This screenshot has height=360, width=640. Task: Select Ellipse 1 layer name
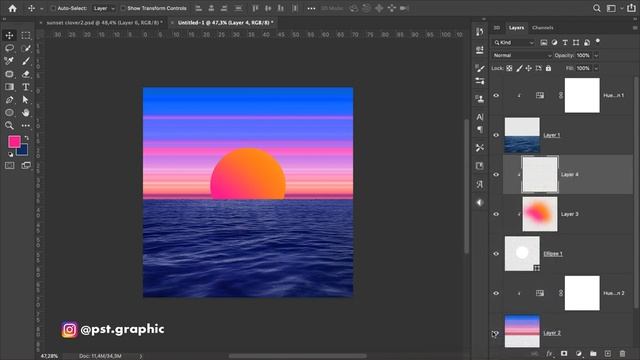pyautogui.click(x=553, y=253)
